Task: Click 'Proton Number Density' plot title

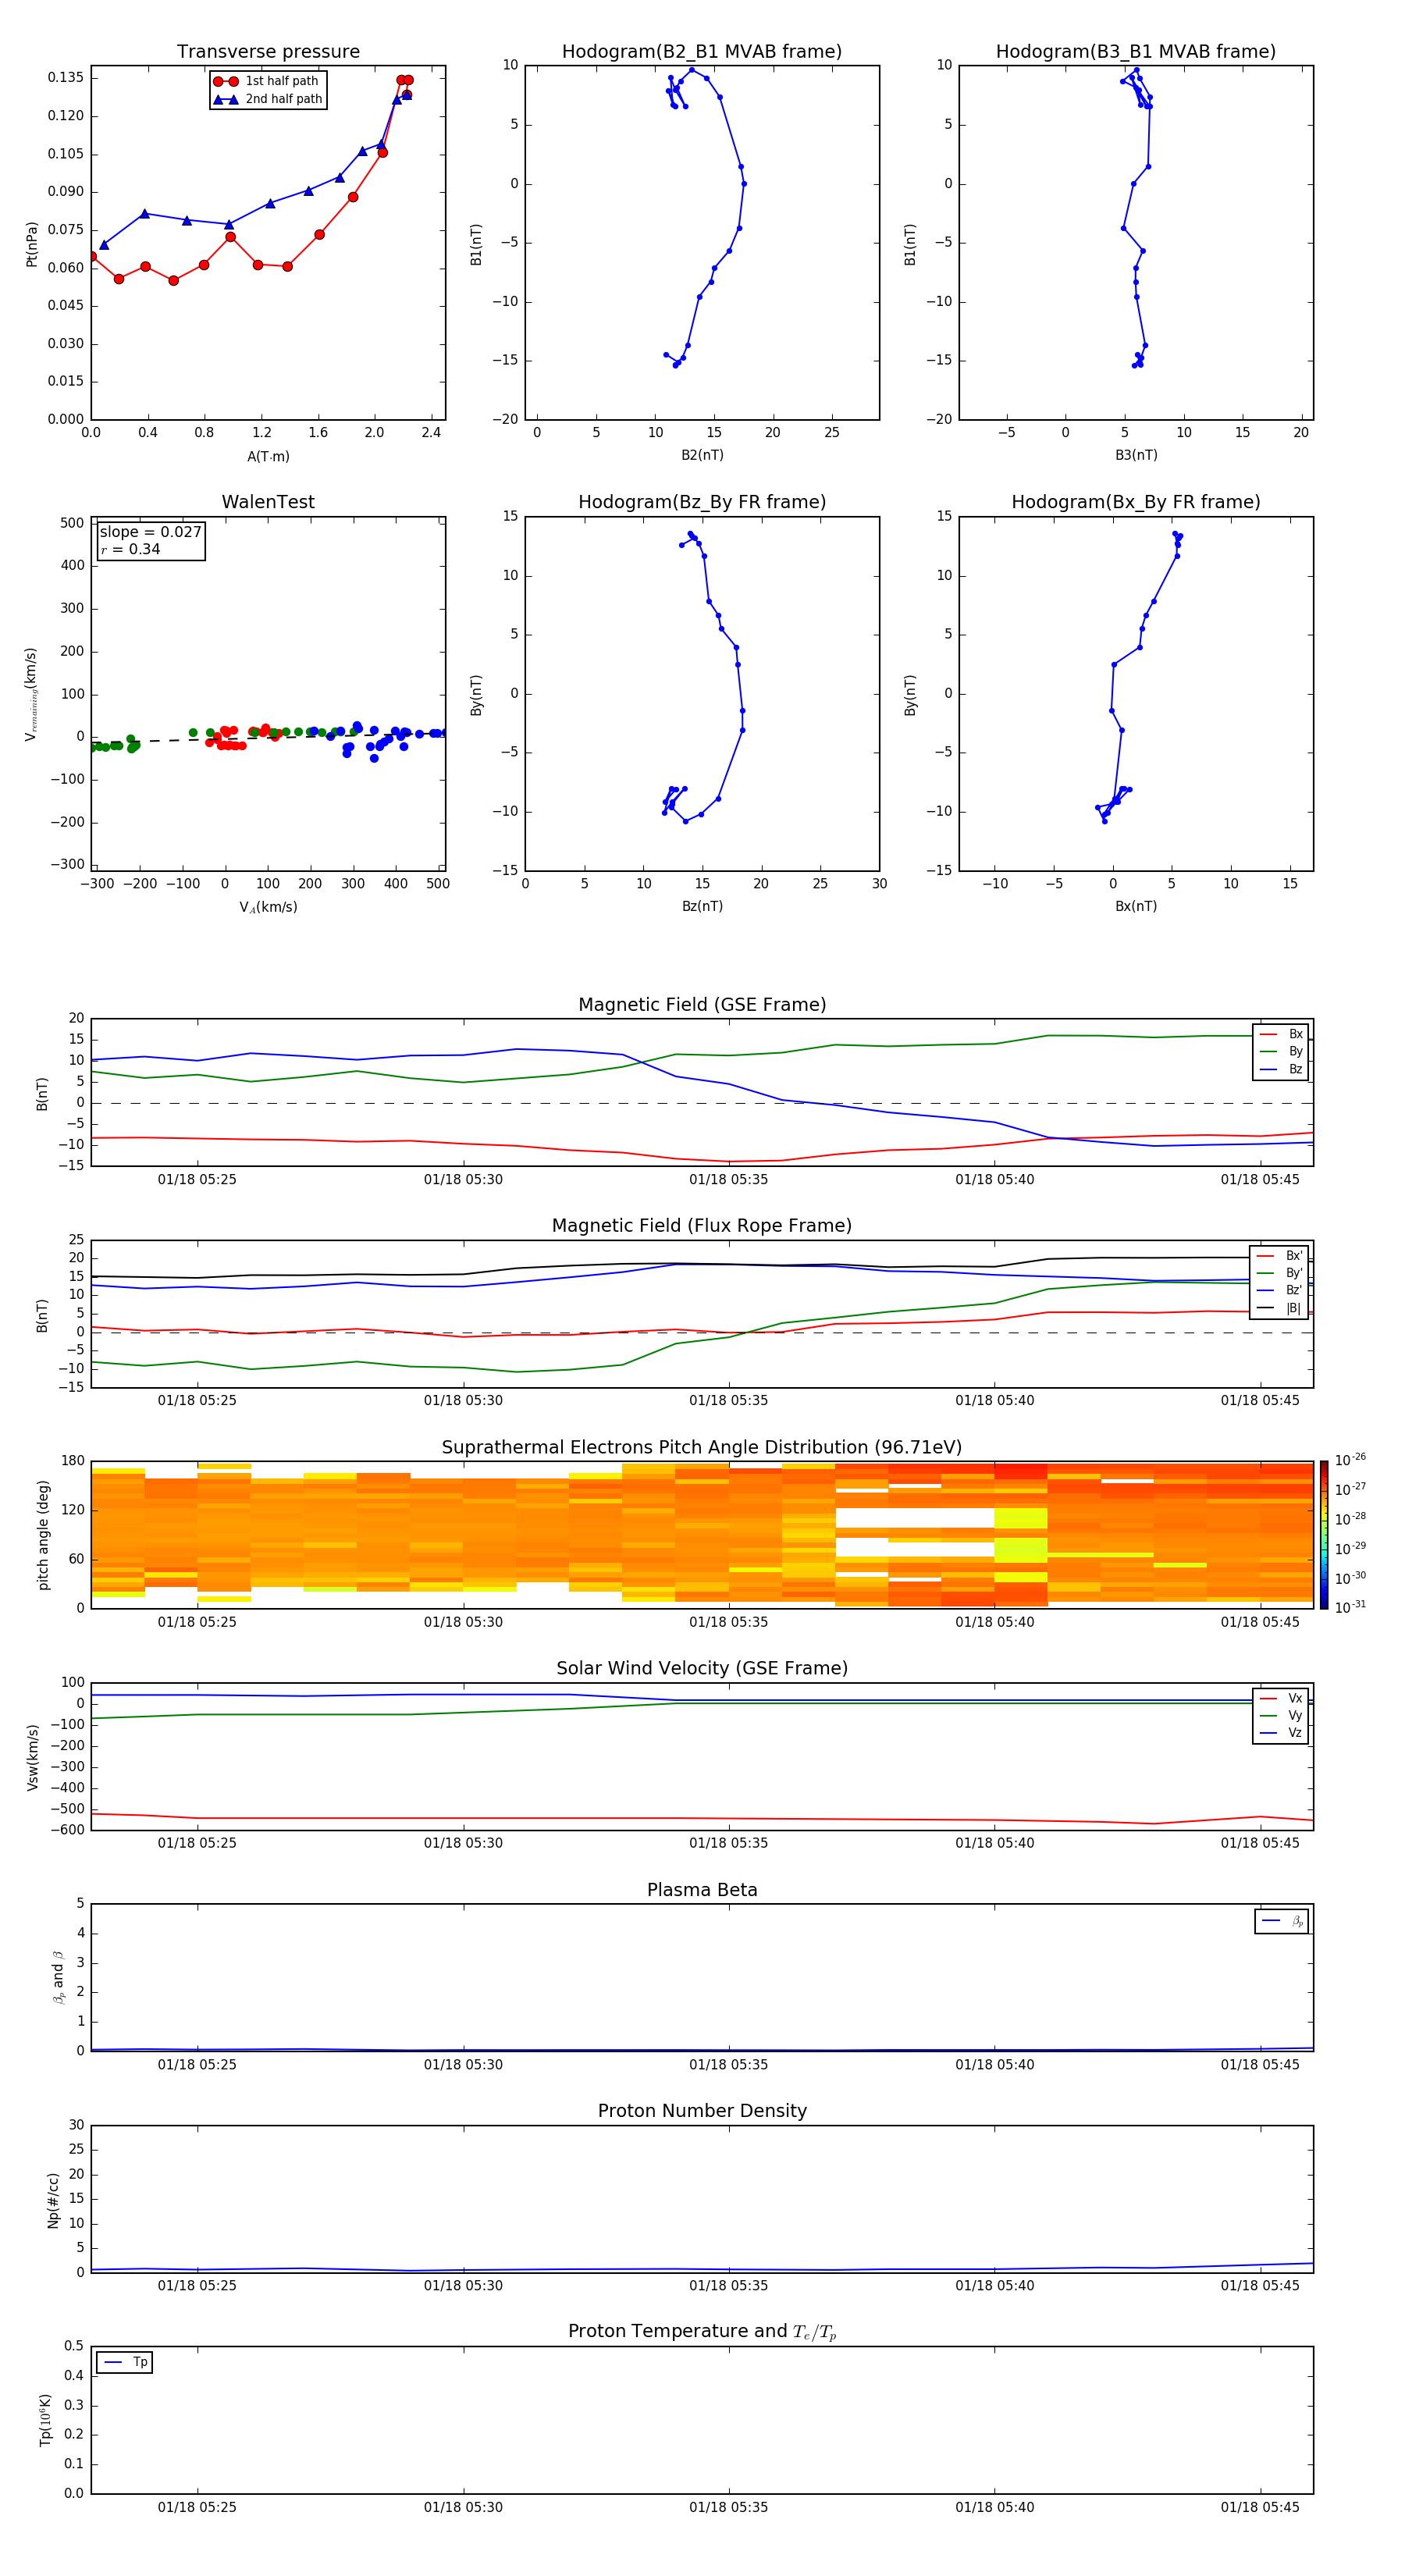Action: tap(702, 2111)
